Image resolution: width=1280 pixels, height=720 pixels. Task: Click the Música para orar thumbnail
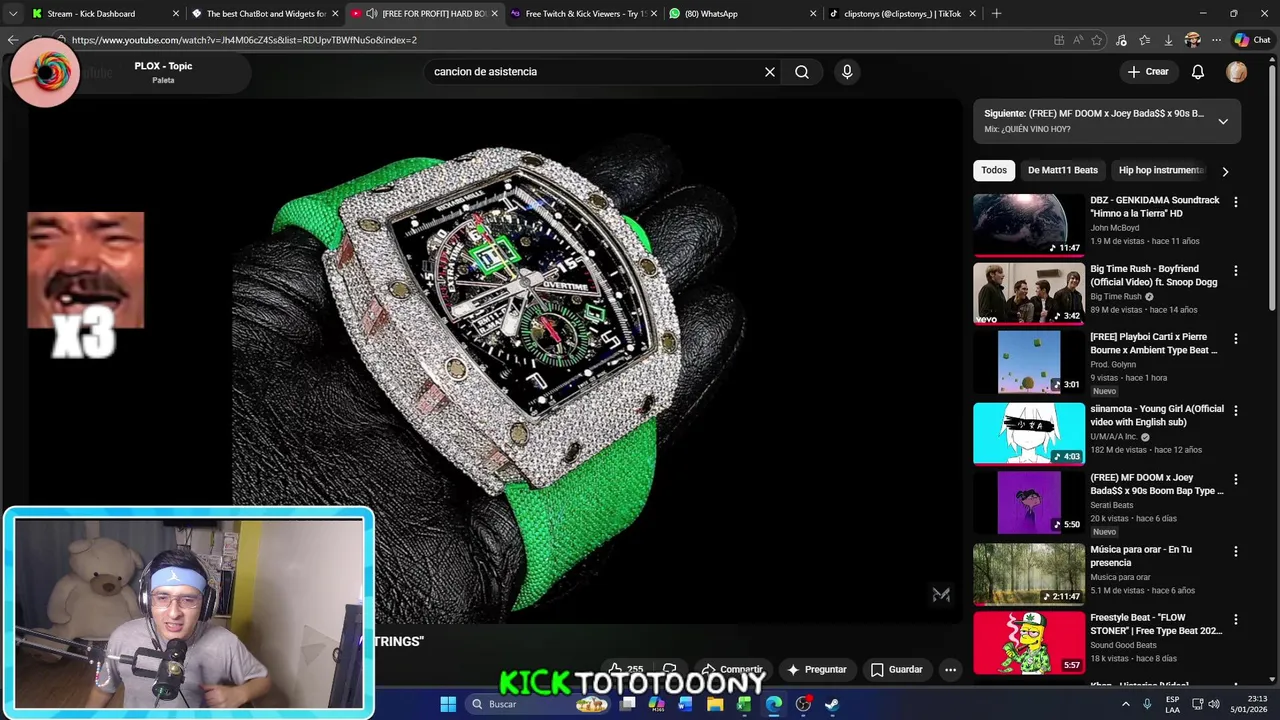pos(1029,574)
